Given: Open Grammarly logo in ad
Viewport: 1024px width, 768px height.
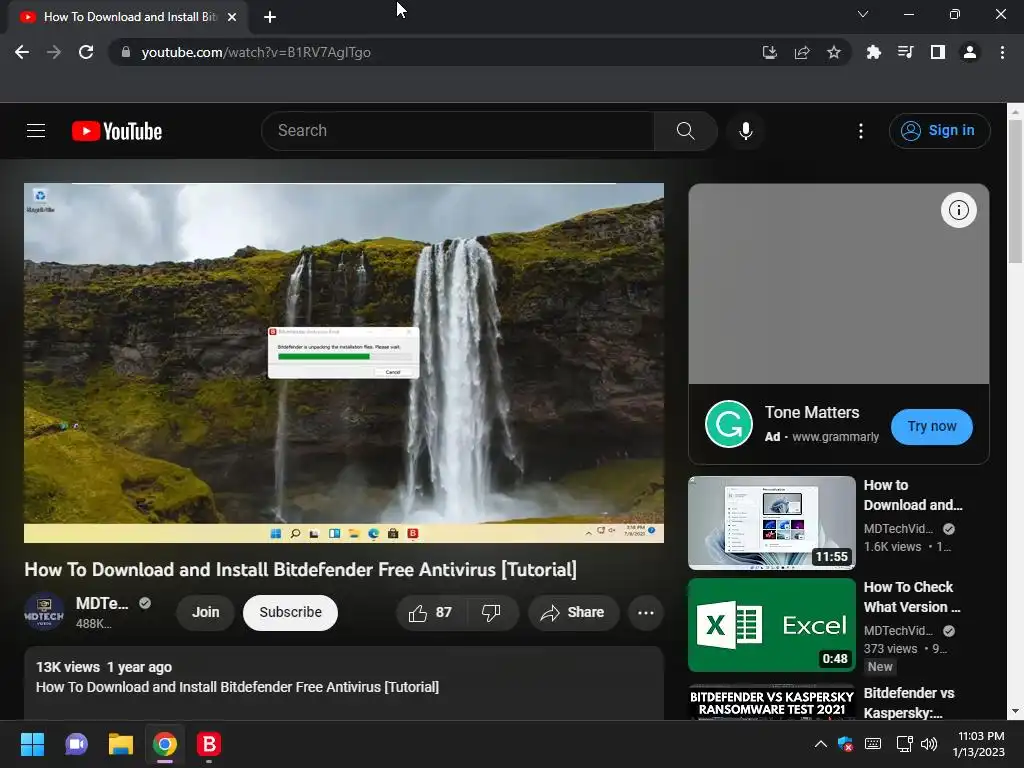Looking at the screenshot, I should 729,424.
